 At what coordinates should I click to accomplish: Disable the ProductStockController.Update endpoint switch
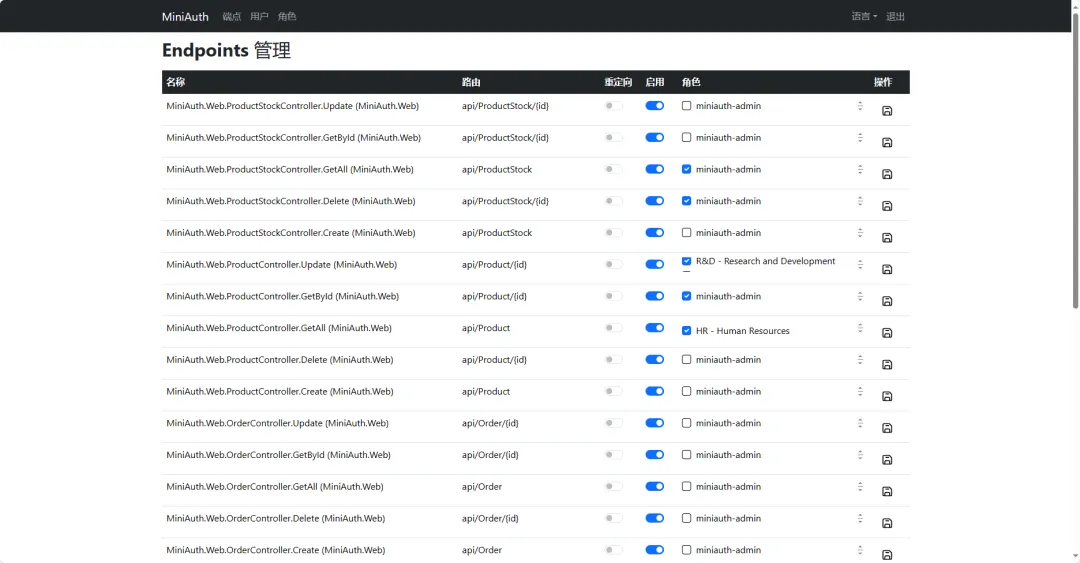654,105
